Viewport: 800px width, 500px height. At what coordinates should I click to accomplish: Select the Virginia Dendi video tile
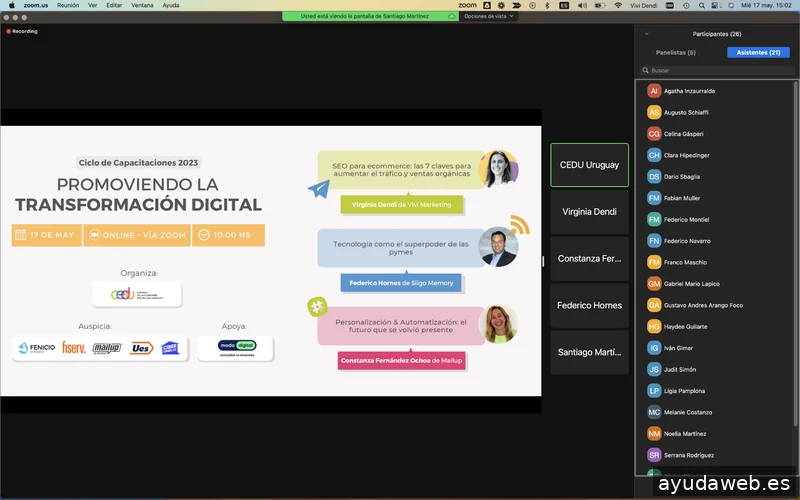pyautogui.click(x=589, y=212)
